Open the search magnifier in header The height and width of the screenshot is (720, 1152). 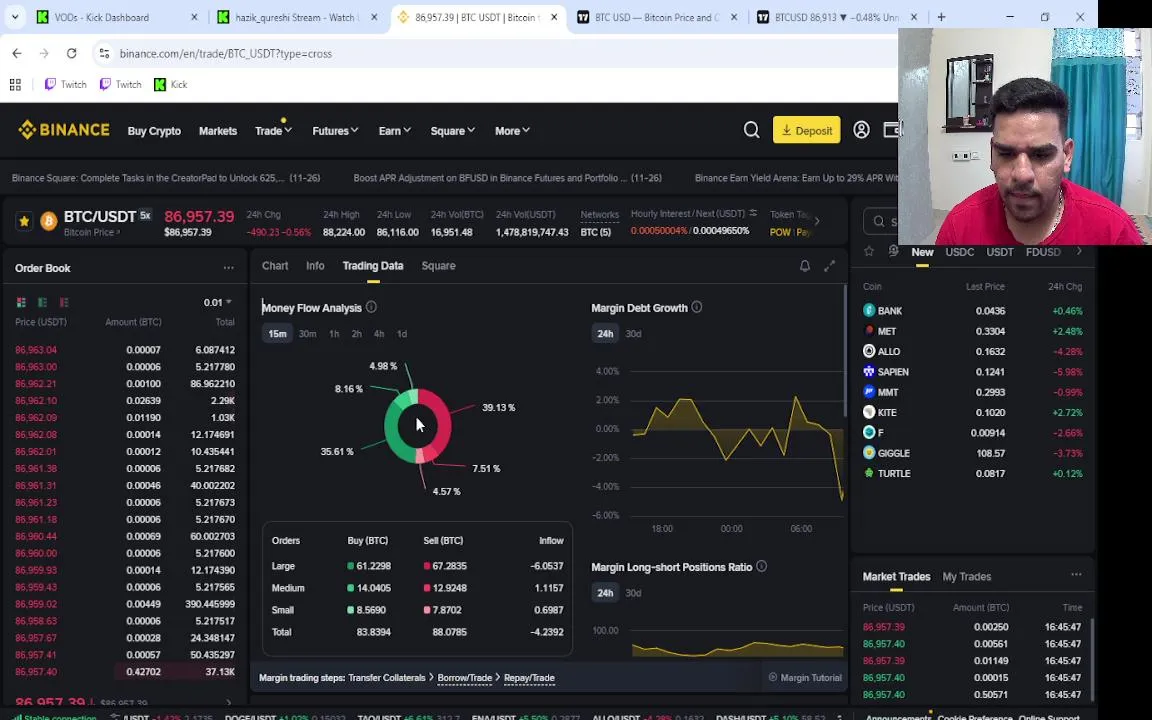point(751,130)
